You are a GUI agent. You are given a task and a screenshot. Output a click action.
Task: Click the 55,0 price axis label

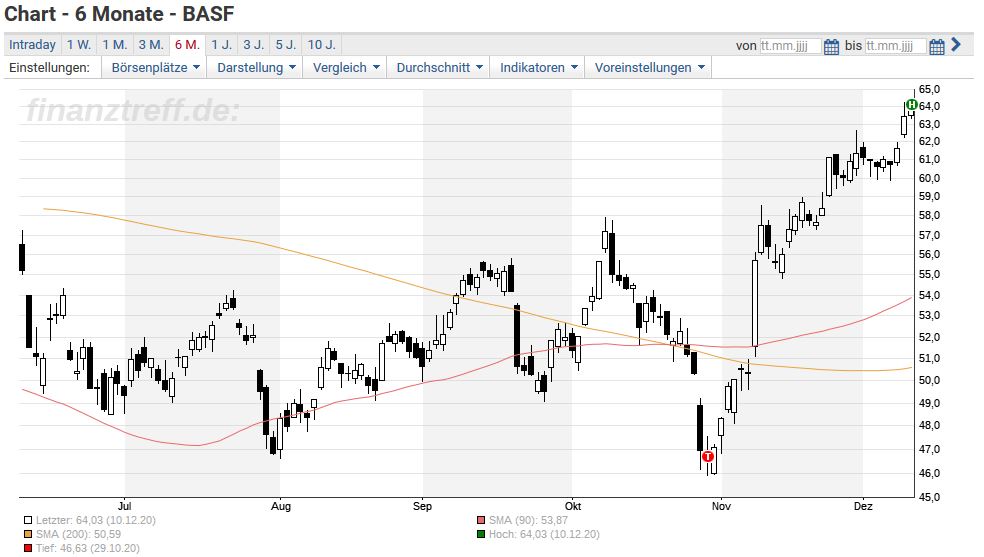coord(929,274)
